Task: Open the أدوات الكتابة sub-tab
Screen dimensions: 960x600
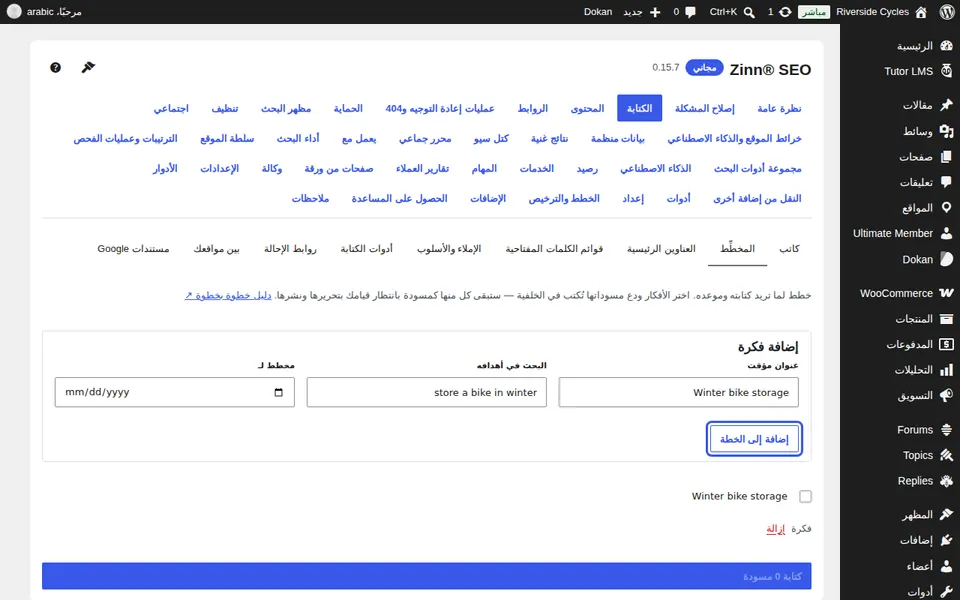Action: tap(366, 249)
